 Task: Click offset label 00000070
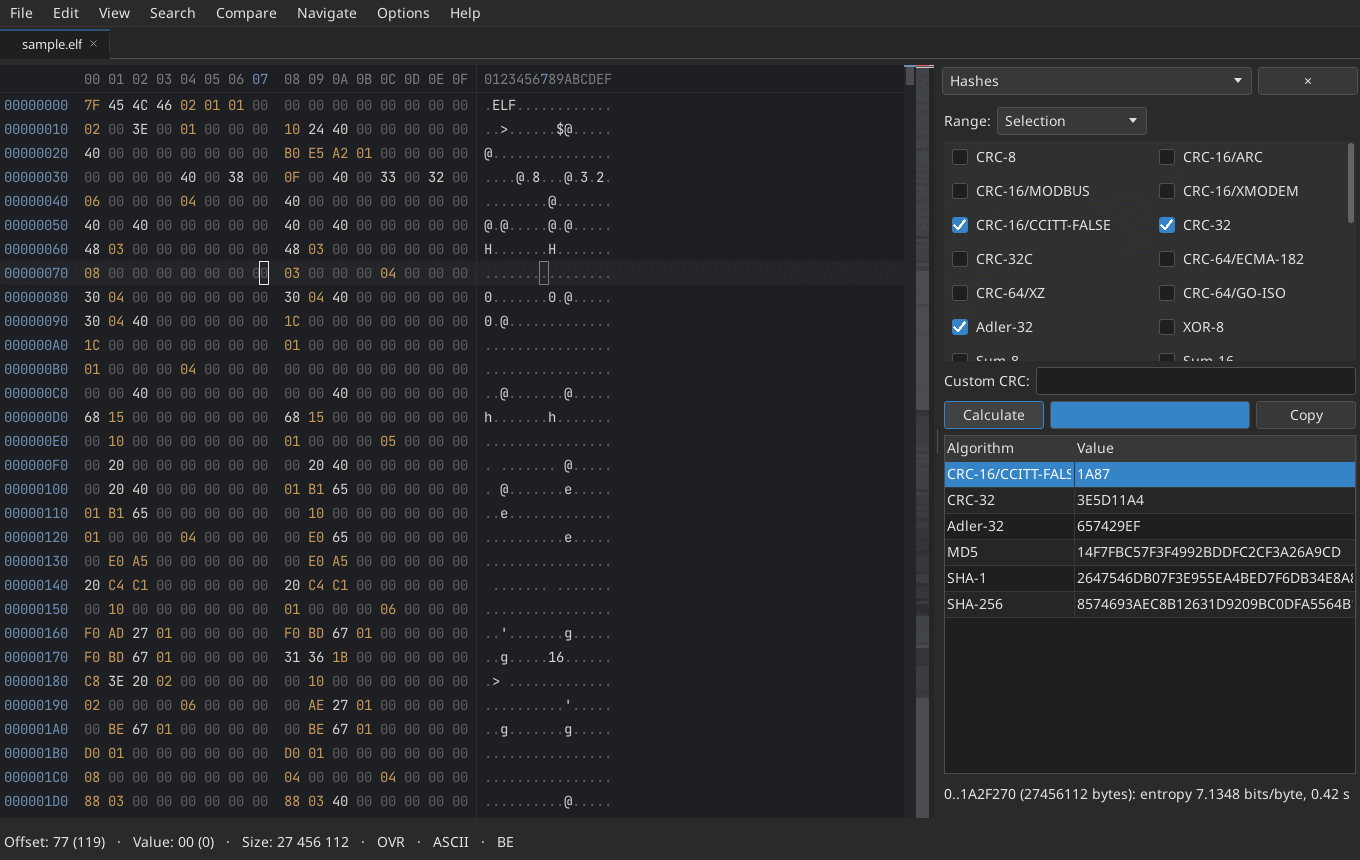pos(36,273)
